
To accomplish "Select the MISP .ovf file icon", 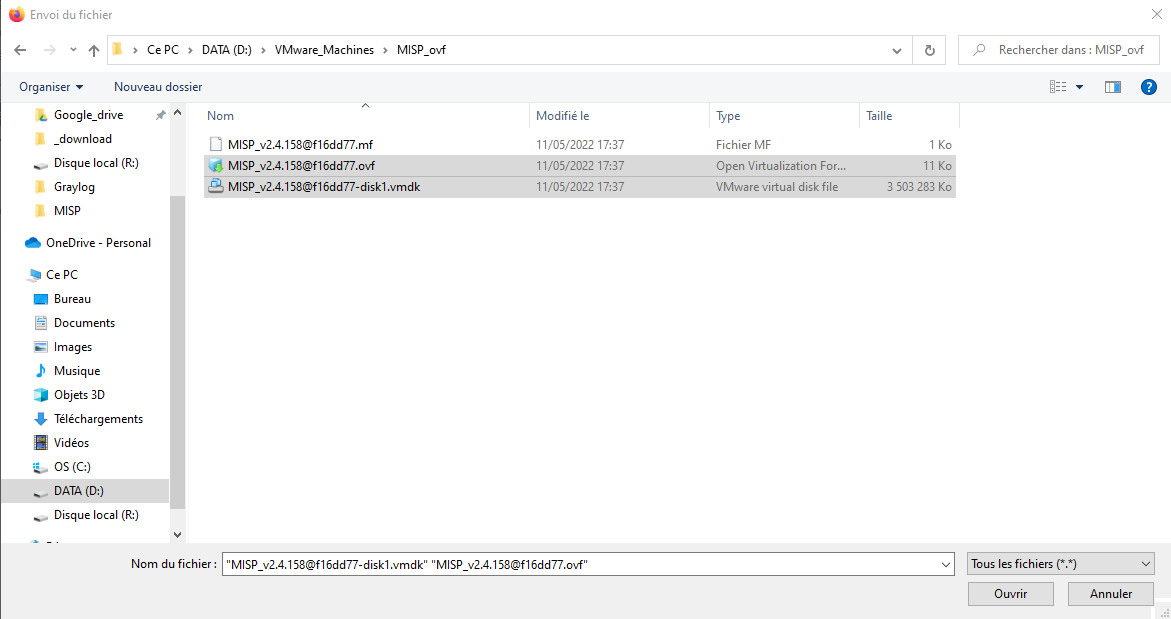I will pos(215,166).
